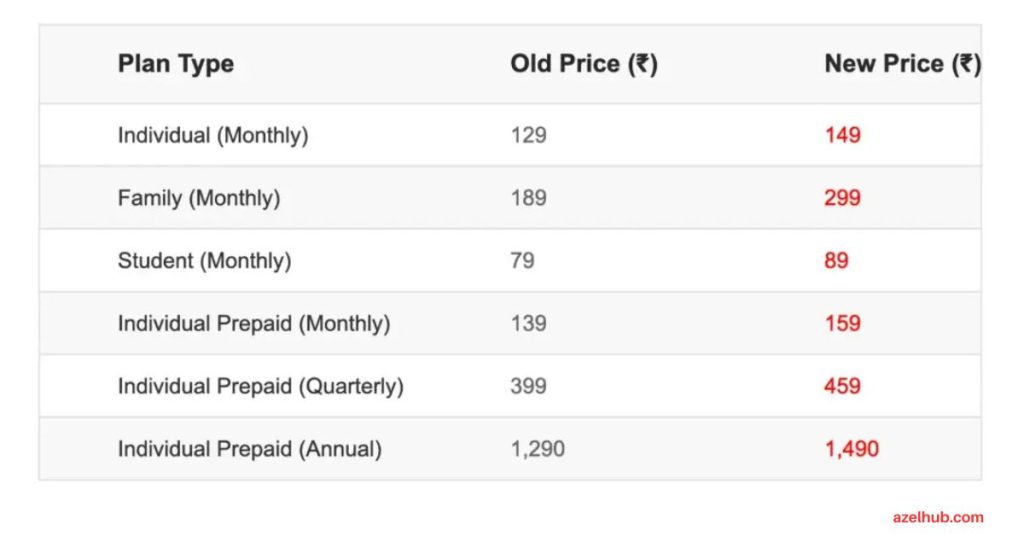
Task: Click the old price 1,290 cell
Action: 537,449
